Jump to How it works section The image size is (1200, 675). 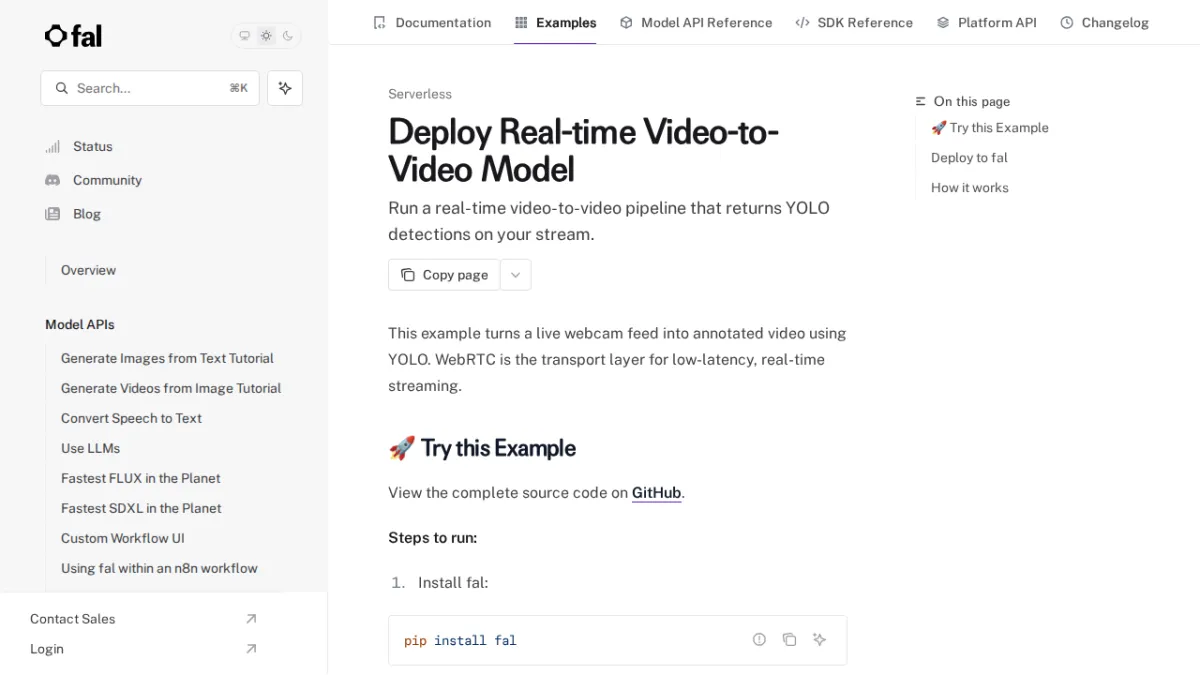point(970,188)
